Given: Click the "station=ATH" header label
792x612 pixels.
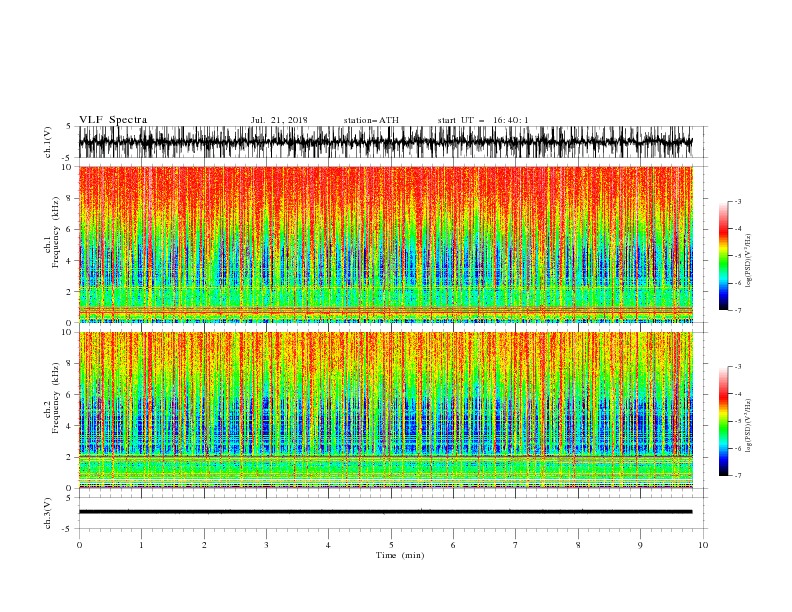Looking at the screenshot, I should click(x=371, y=120).
